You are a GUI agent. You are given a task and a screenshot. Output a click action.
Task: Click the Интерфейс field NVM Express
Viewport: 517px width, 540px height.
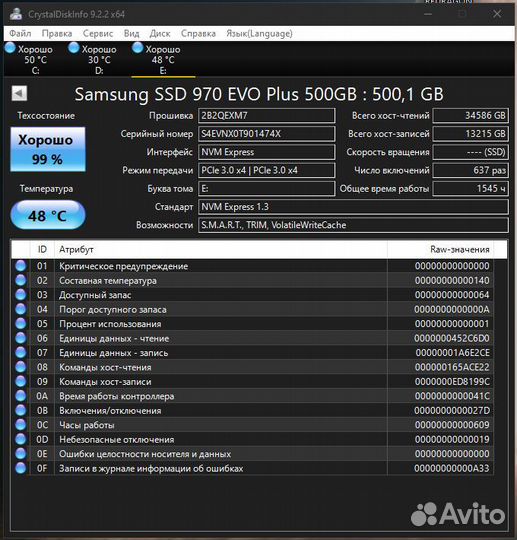coord(267,152)
